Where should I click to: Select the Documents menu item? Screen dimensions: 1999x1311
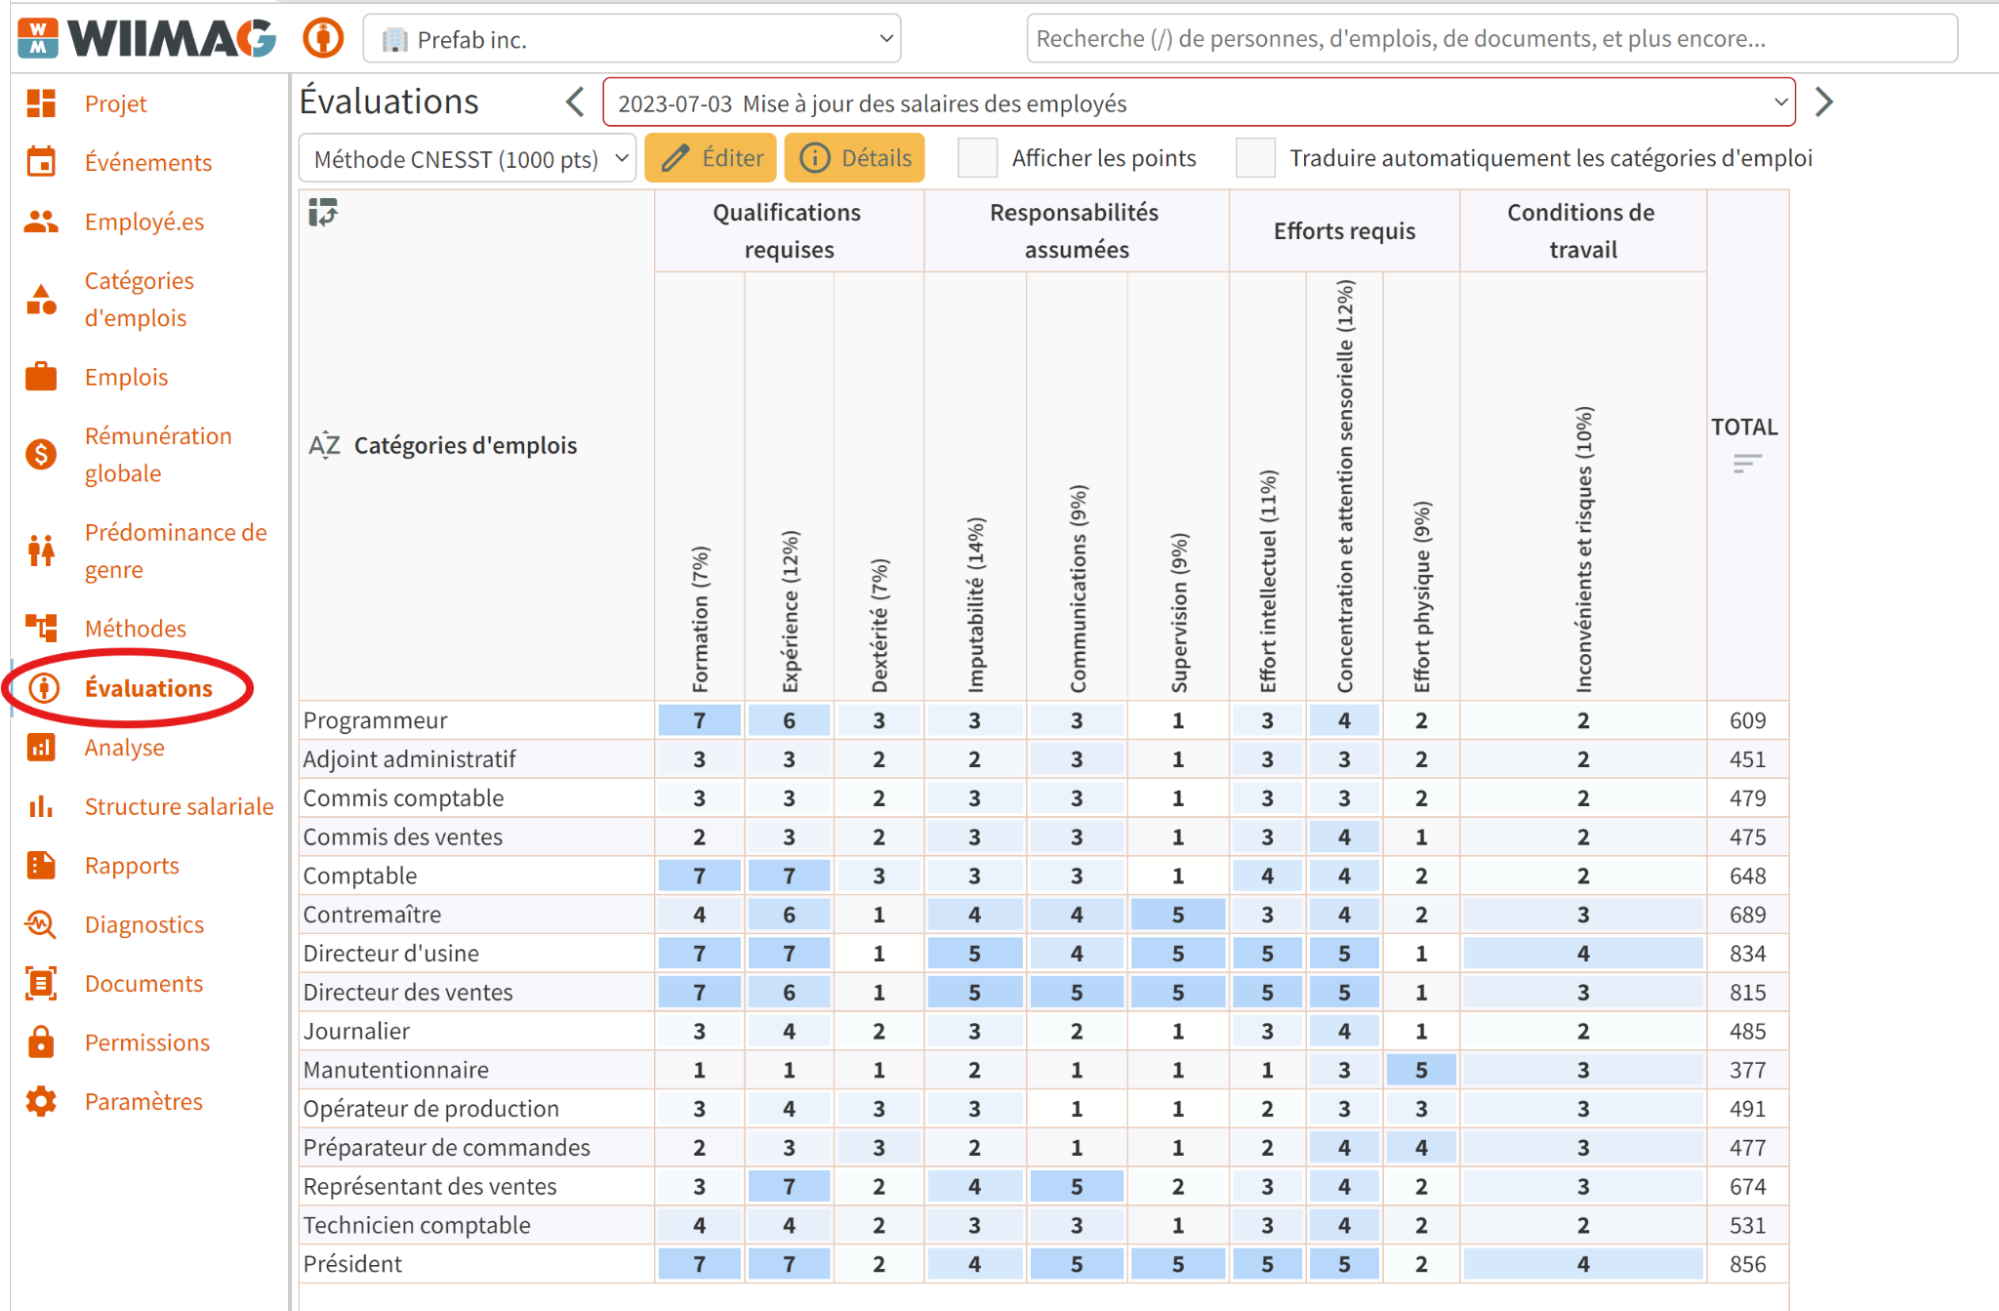tap(144, 983)
